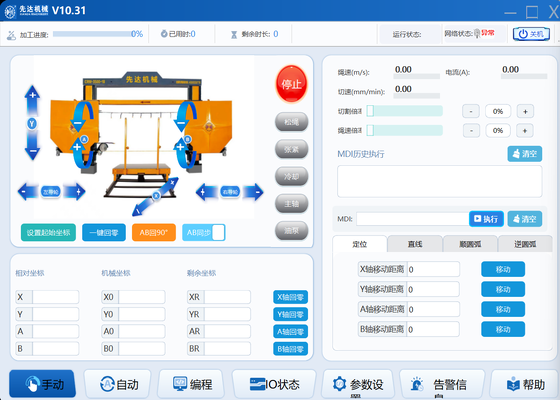The height and width of the screenshot is (400, 560).
Task: Click the X轴回零 button
Action: [290, 297]
